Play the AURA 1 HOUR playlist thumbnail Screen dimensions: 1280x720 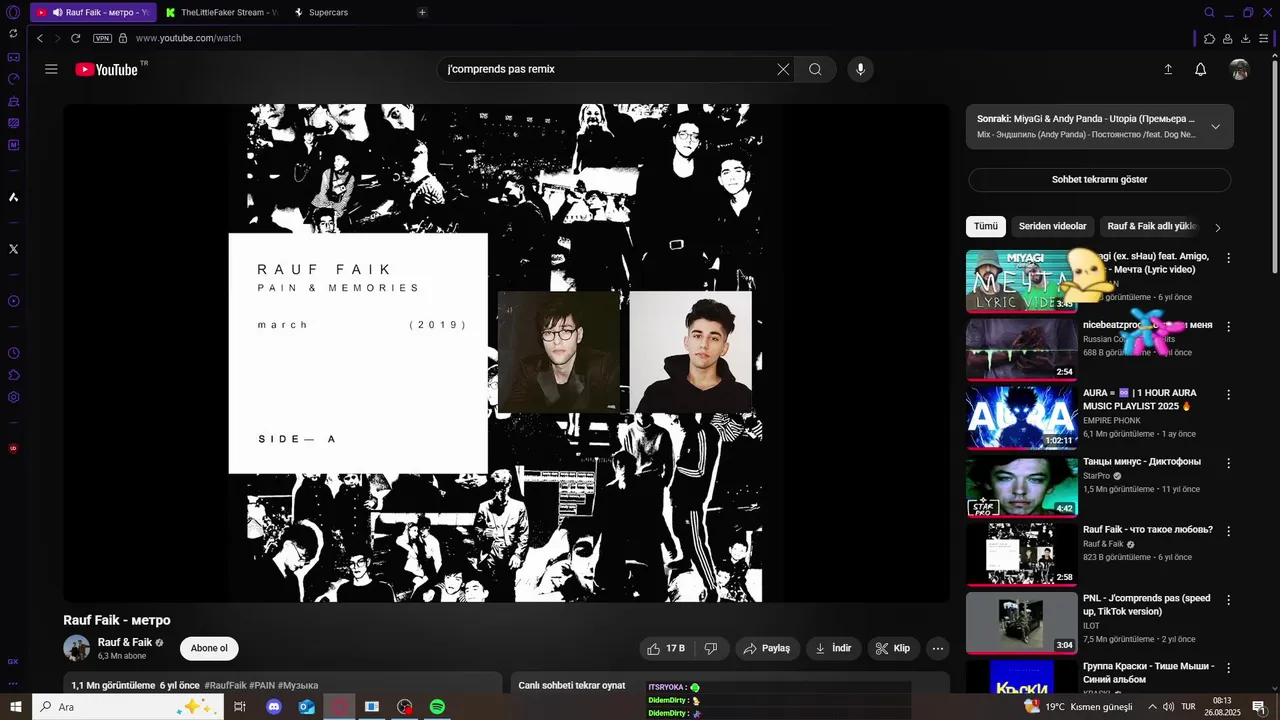pos(1022,417)
